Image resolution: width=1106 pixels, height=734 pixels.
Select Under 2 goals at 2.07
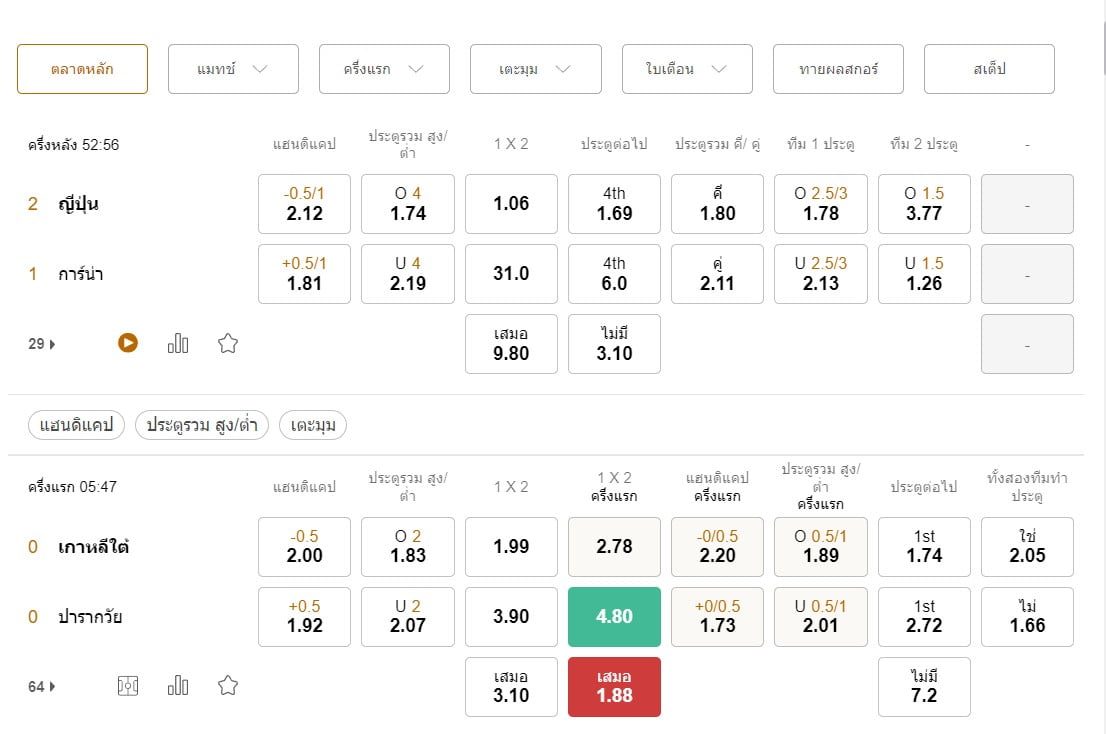408,617
